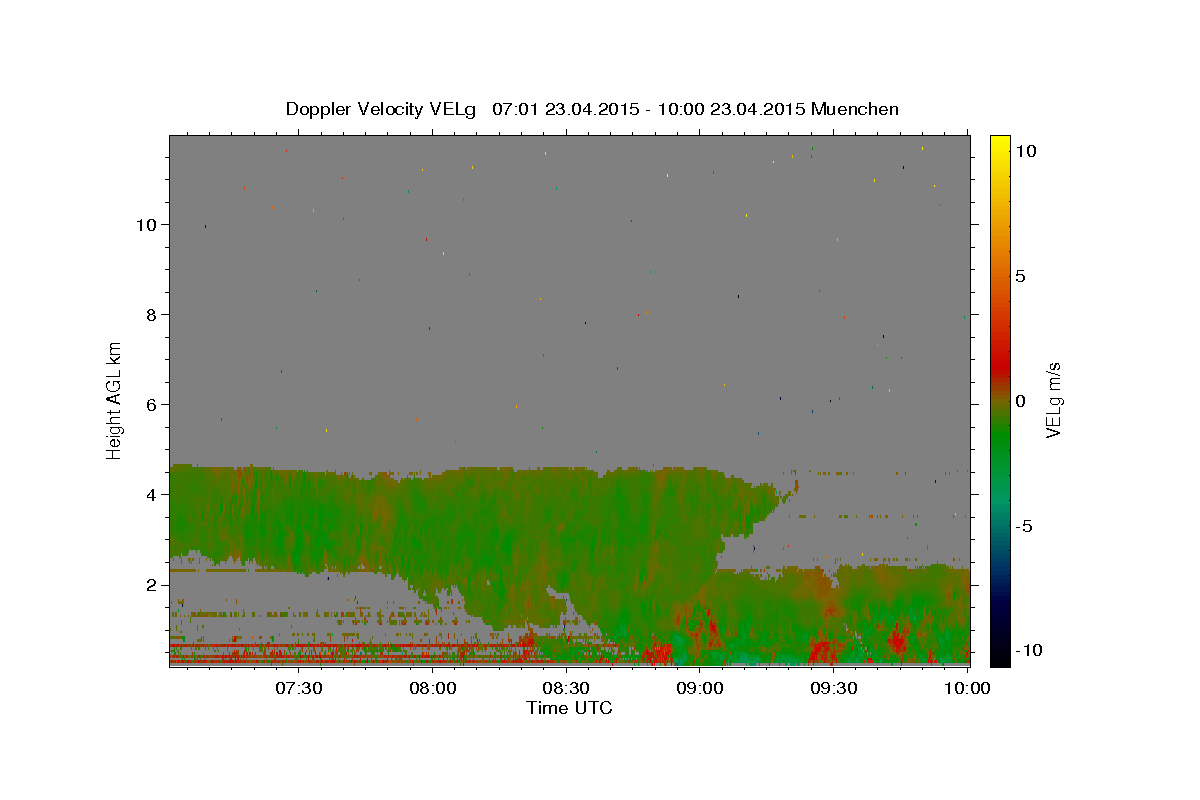
Task: Click the black bottom of the colorbar
Action: coord(1000,658)
